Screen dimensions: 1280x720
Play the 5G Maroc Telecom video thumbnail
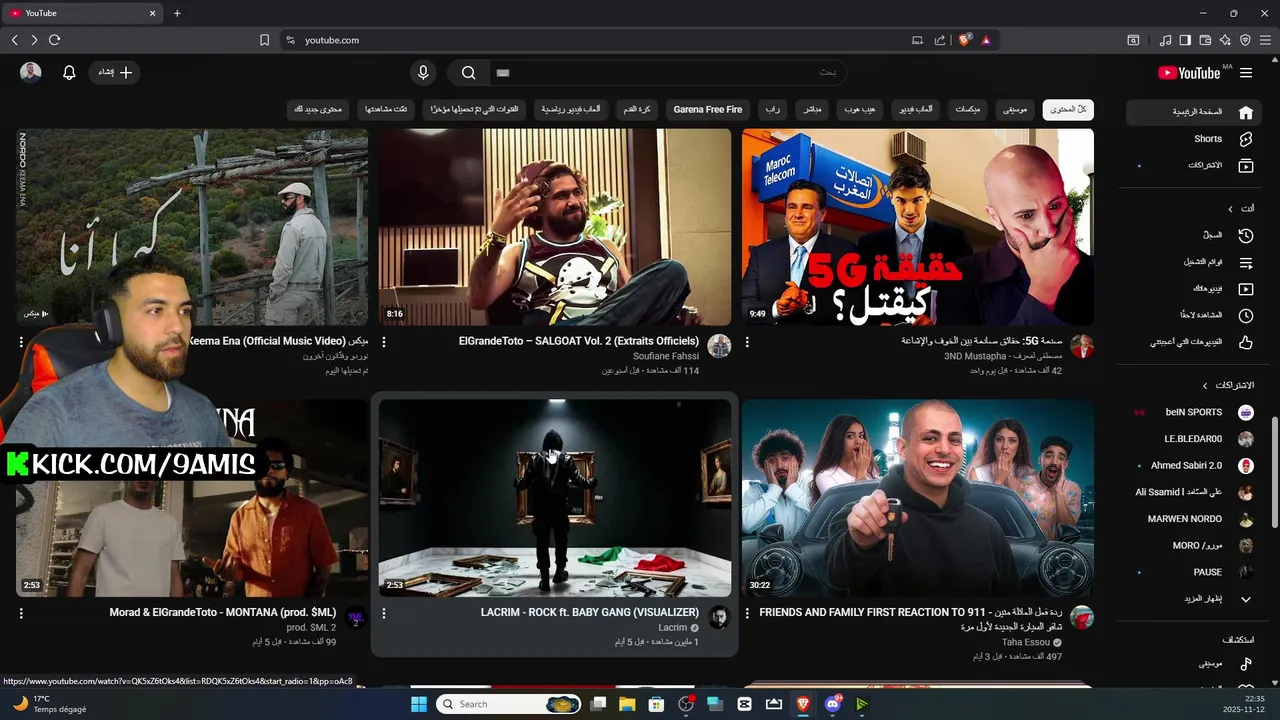[x=918, y=227]
